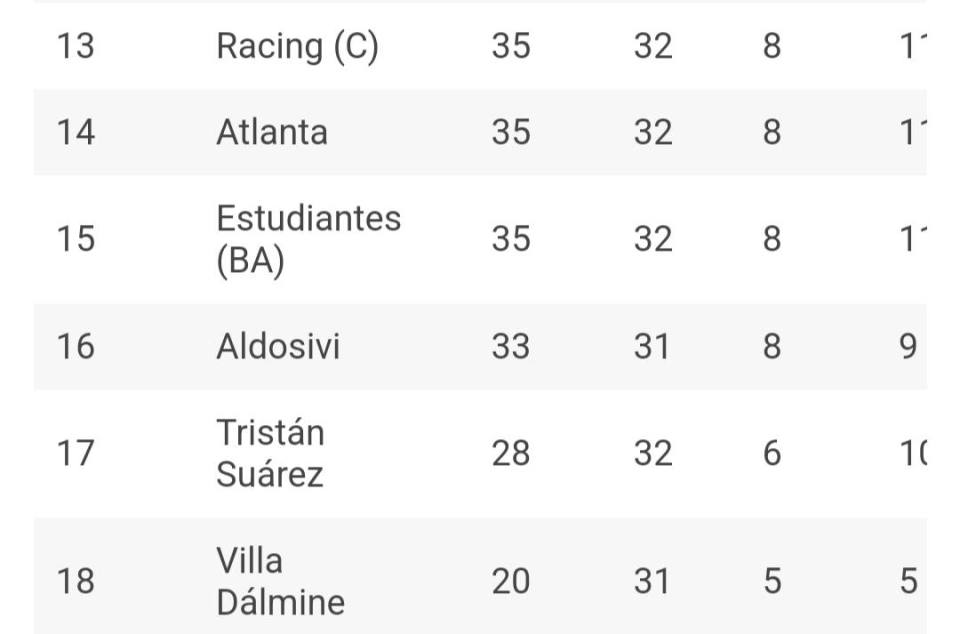The height and width of the screenshot is (634, 960).
Task: Click the 31 value in Villa Dálmine's row
Action: click(653, 581)
